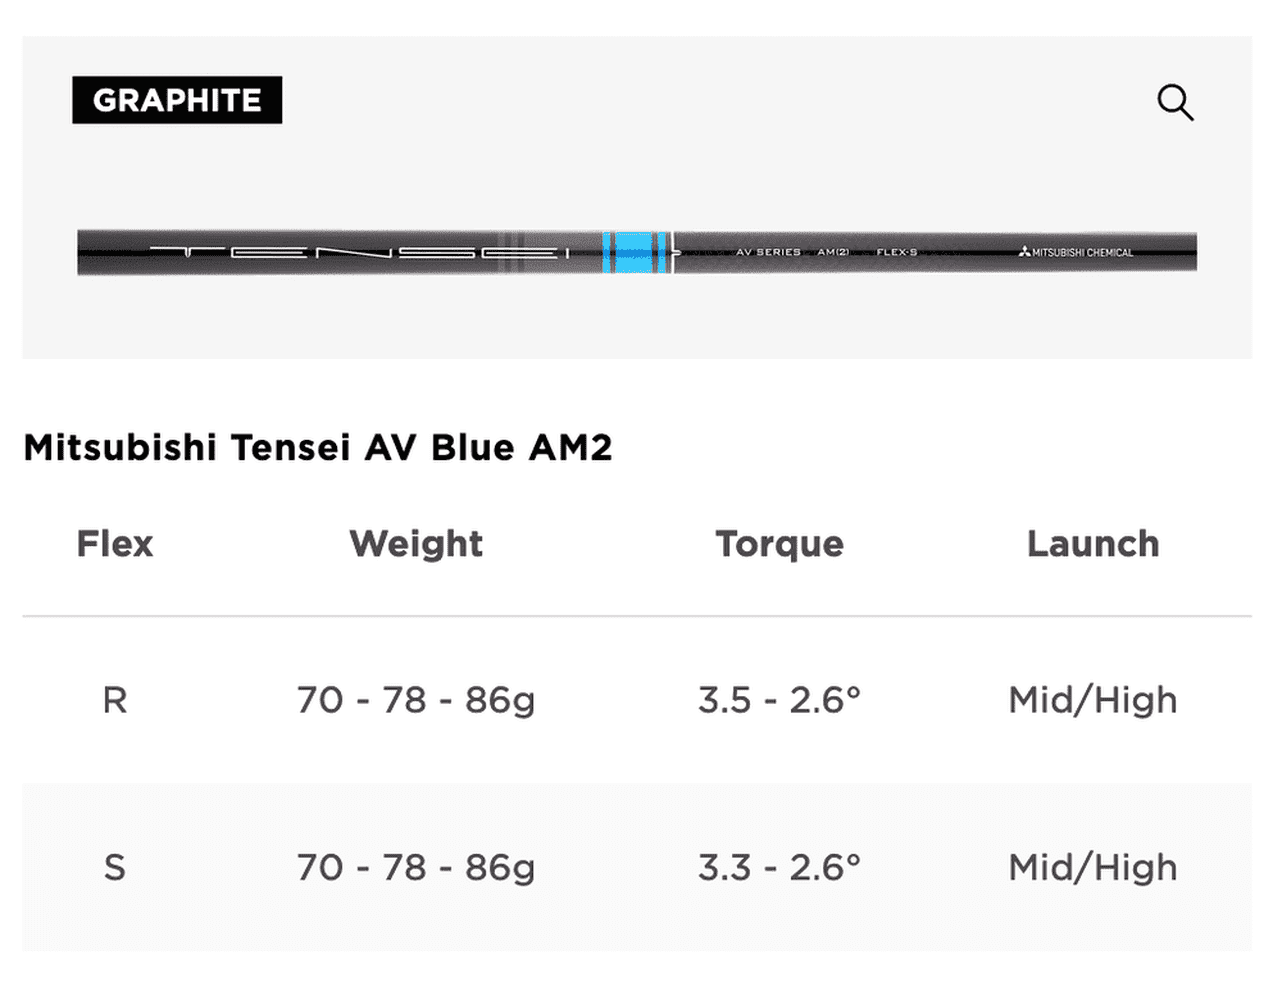Click the magnifying glass search icon

1175,103
